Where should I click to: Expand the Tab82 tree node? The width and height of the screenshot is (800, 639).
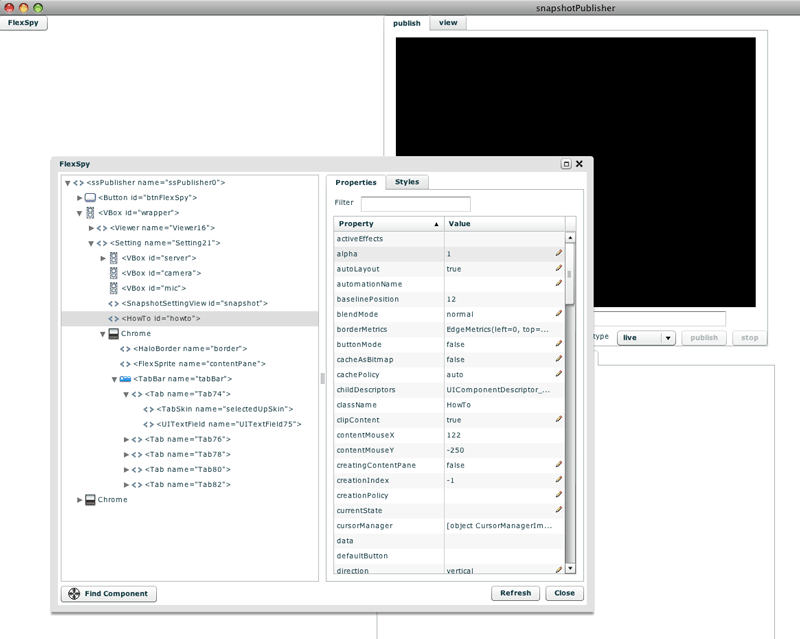127,484
